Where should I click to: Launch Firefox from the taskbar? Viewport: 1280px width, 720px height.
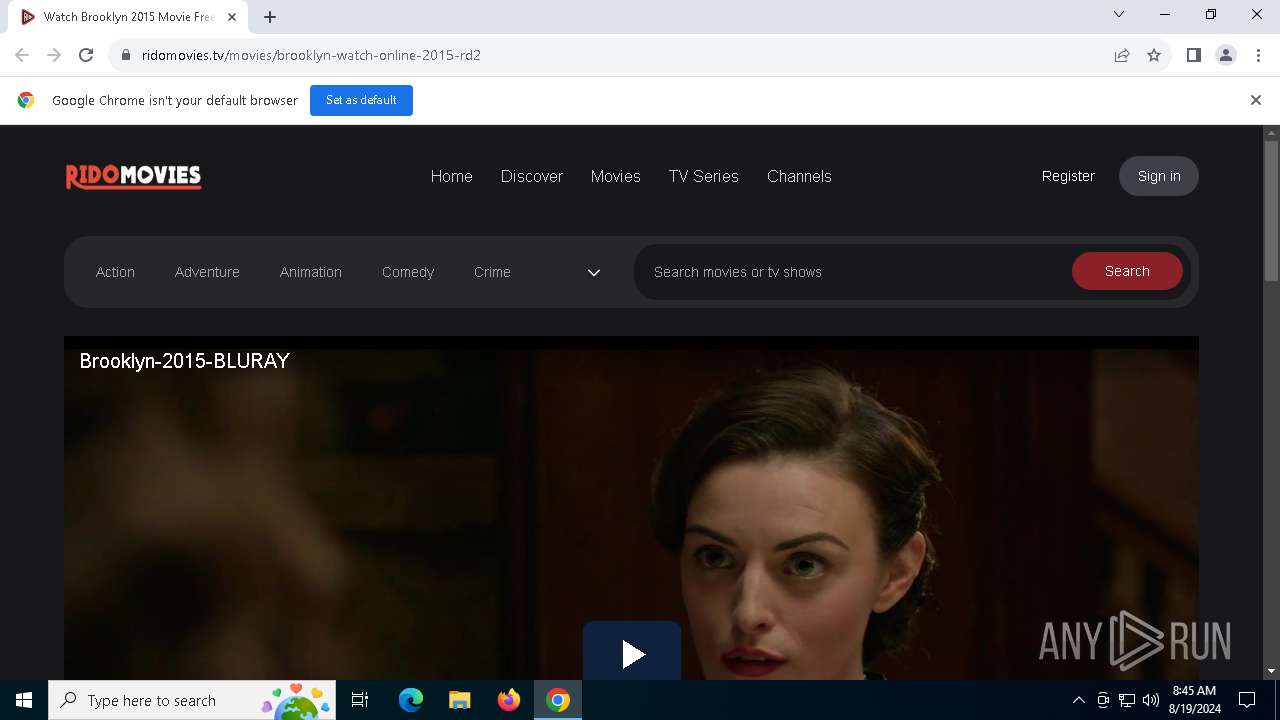(509, 700)
